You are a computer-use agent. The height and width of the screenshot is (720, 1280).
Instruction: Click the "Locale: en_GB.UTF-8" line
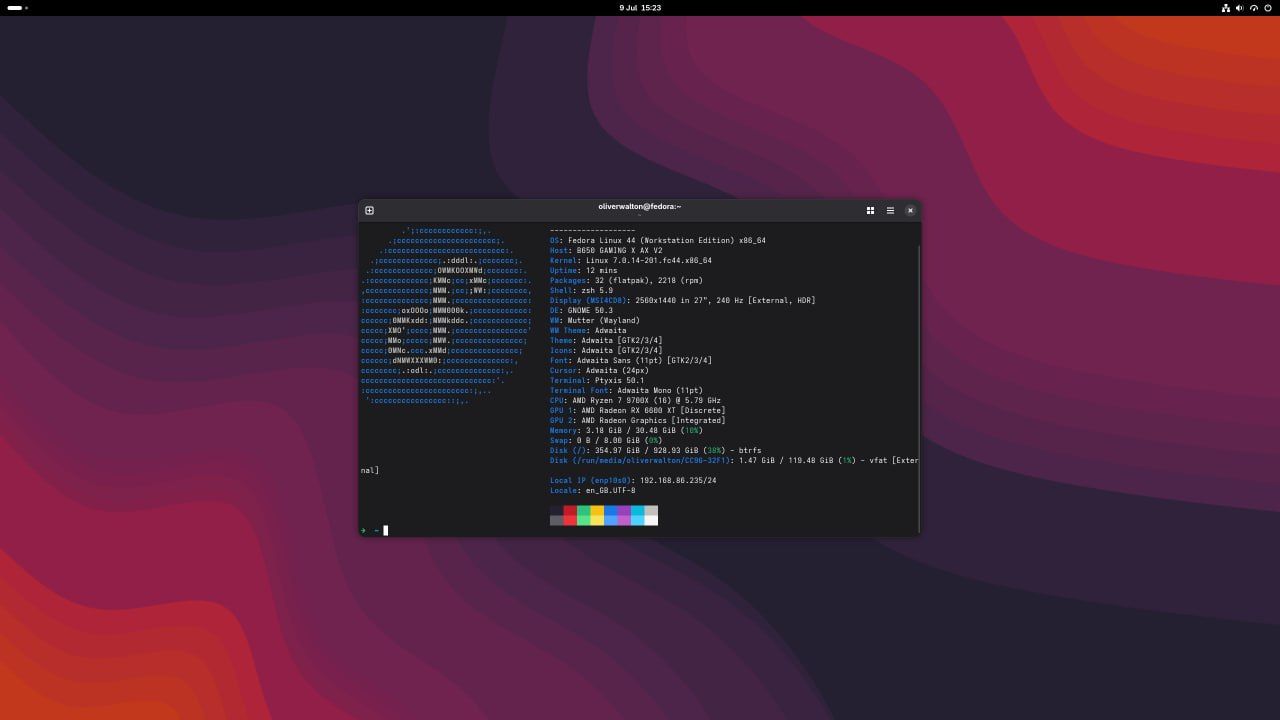click(592, 490)
